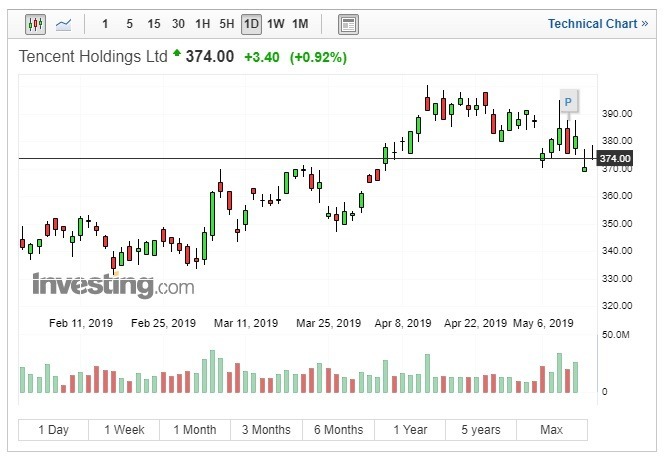This screenshot has width=671, height=461.
Task: Click the 350.00 price axis label
Action: tap(617, 224)
